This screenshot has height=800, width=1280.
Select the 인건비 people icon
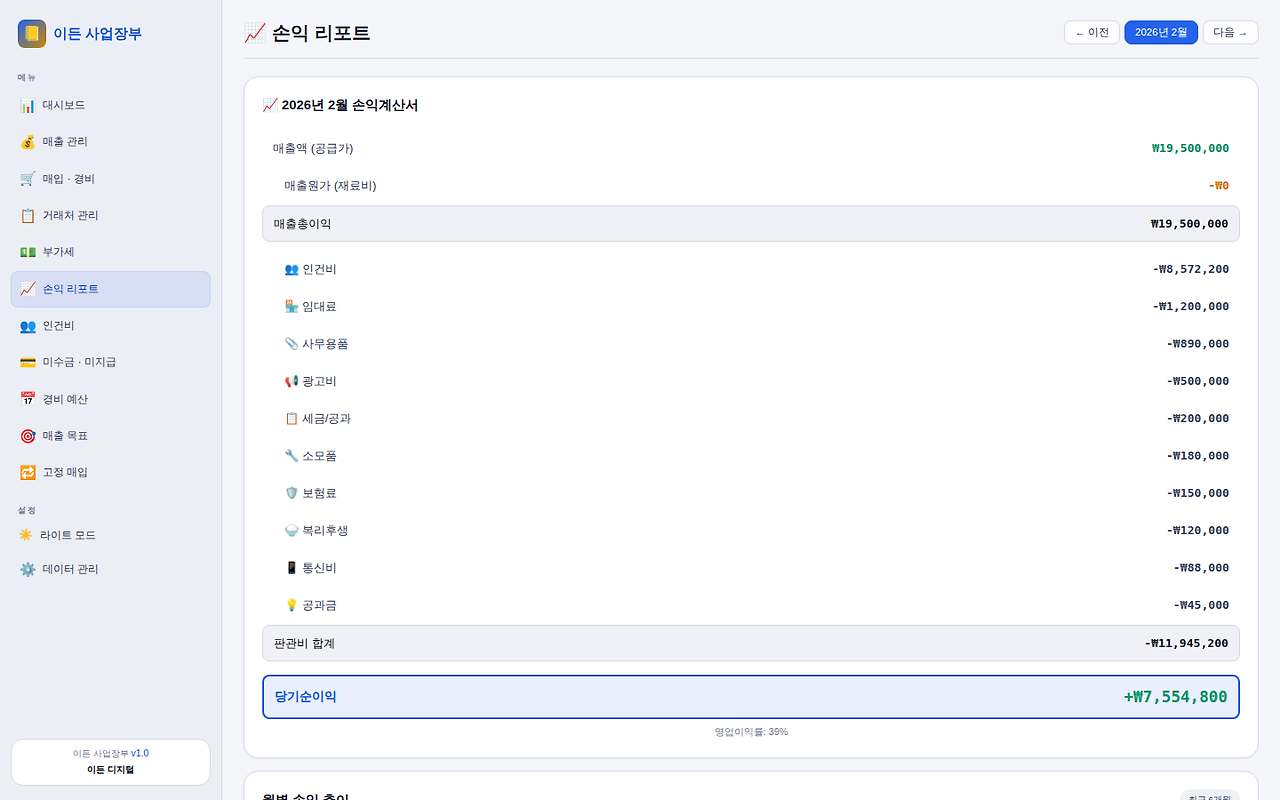coord(28,325)
